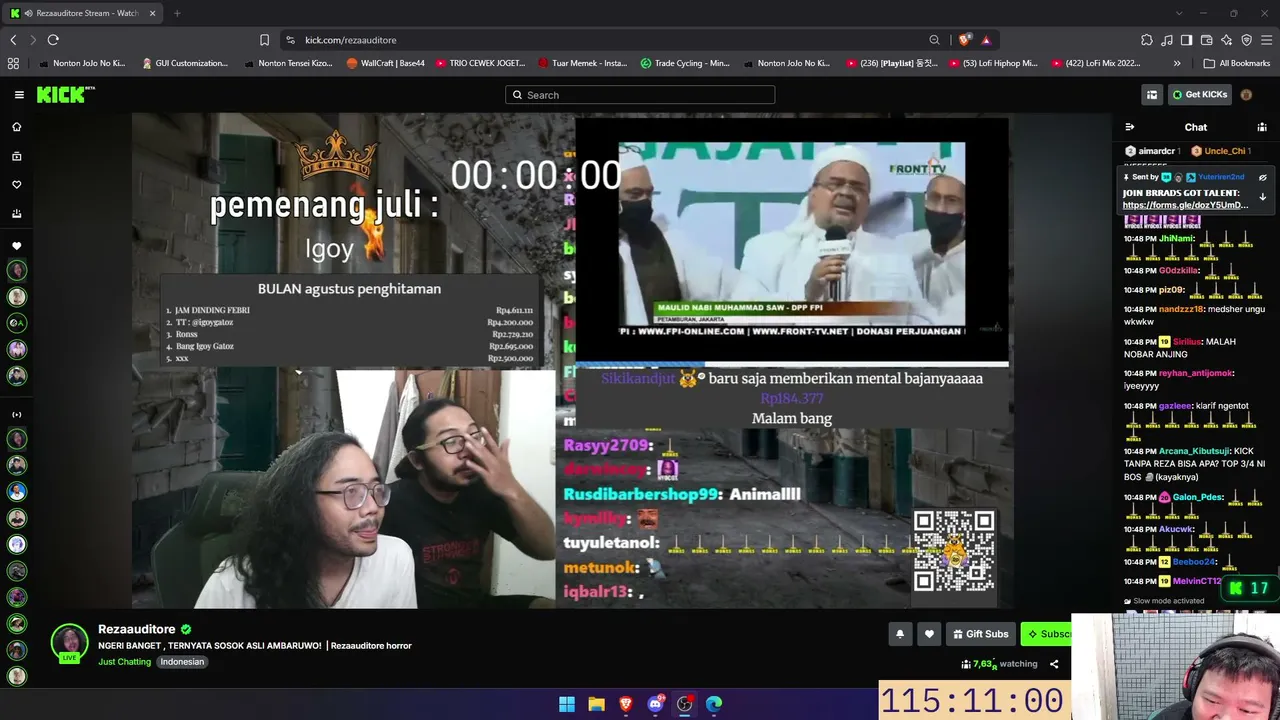Viewport: 1280px width, 720px height.
Task: Open the All Bookmarks folder
Action: [x=1237, y=63]
